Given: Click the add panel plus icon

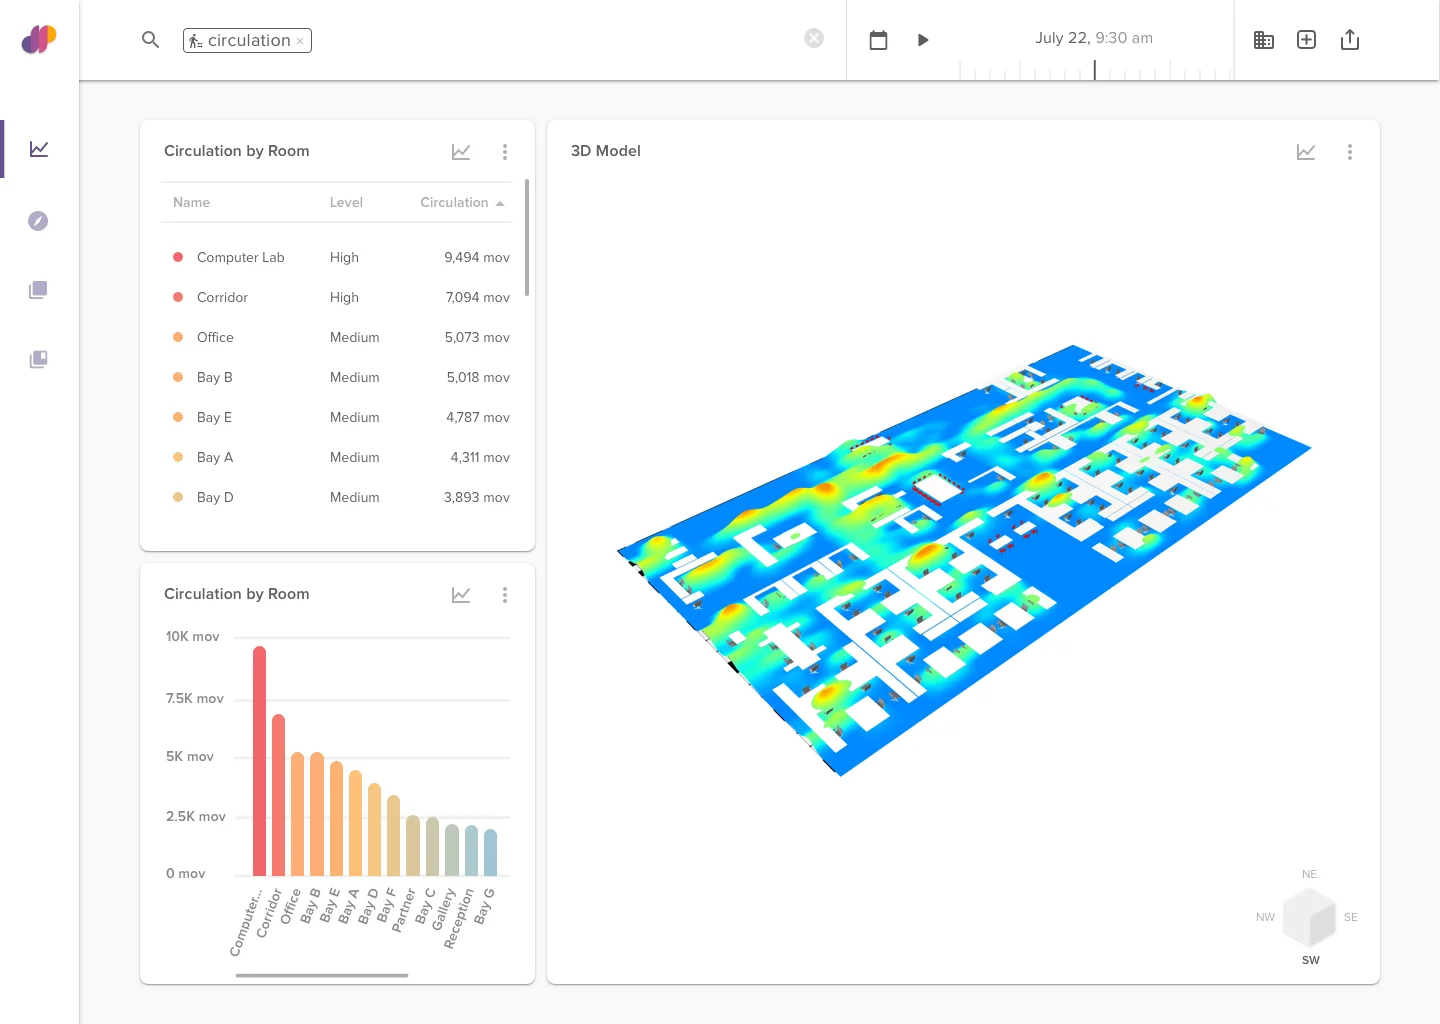Looking at the screenshot, I should coord(1306,40).
